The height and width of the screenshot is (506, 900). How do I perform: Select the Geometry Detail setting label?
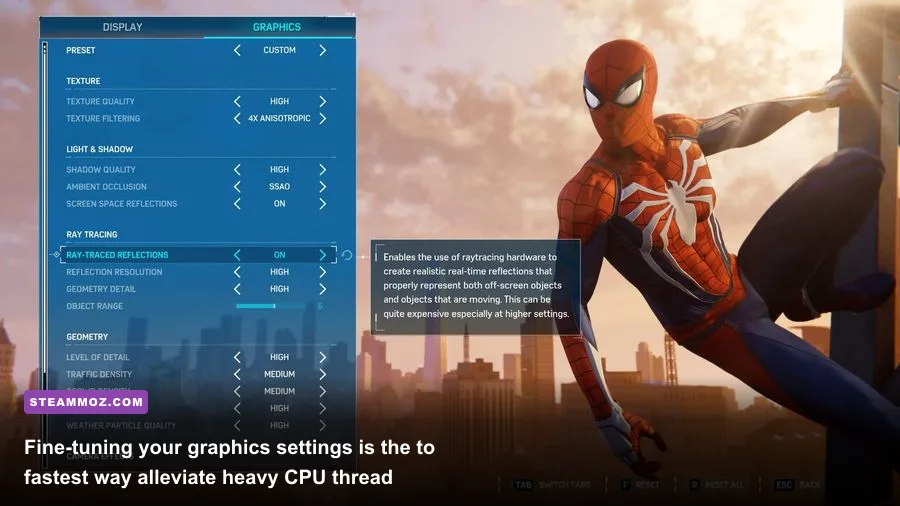tap(101, 289)
